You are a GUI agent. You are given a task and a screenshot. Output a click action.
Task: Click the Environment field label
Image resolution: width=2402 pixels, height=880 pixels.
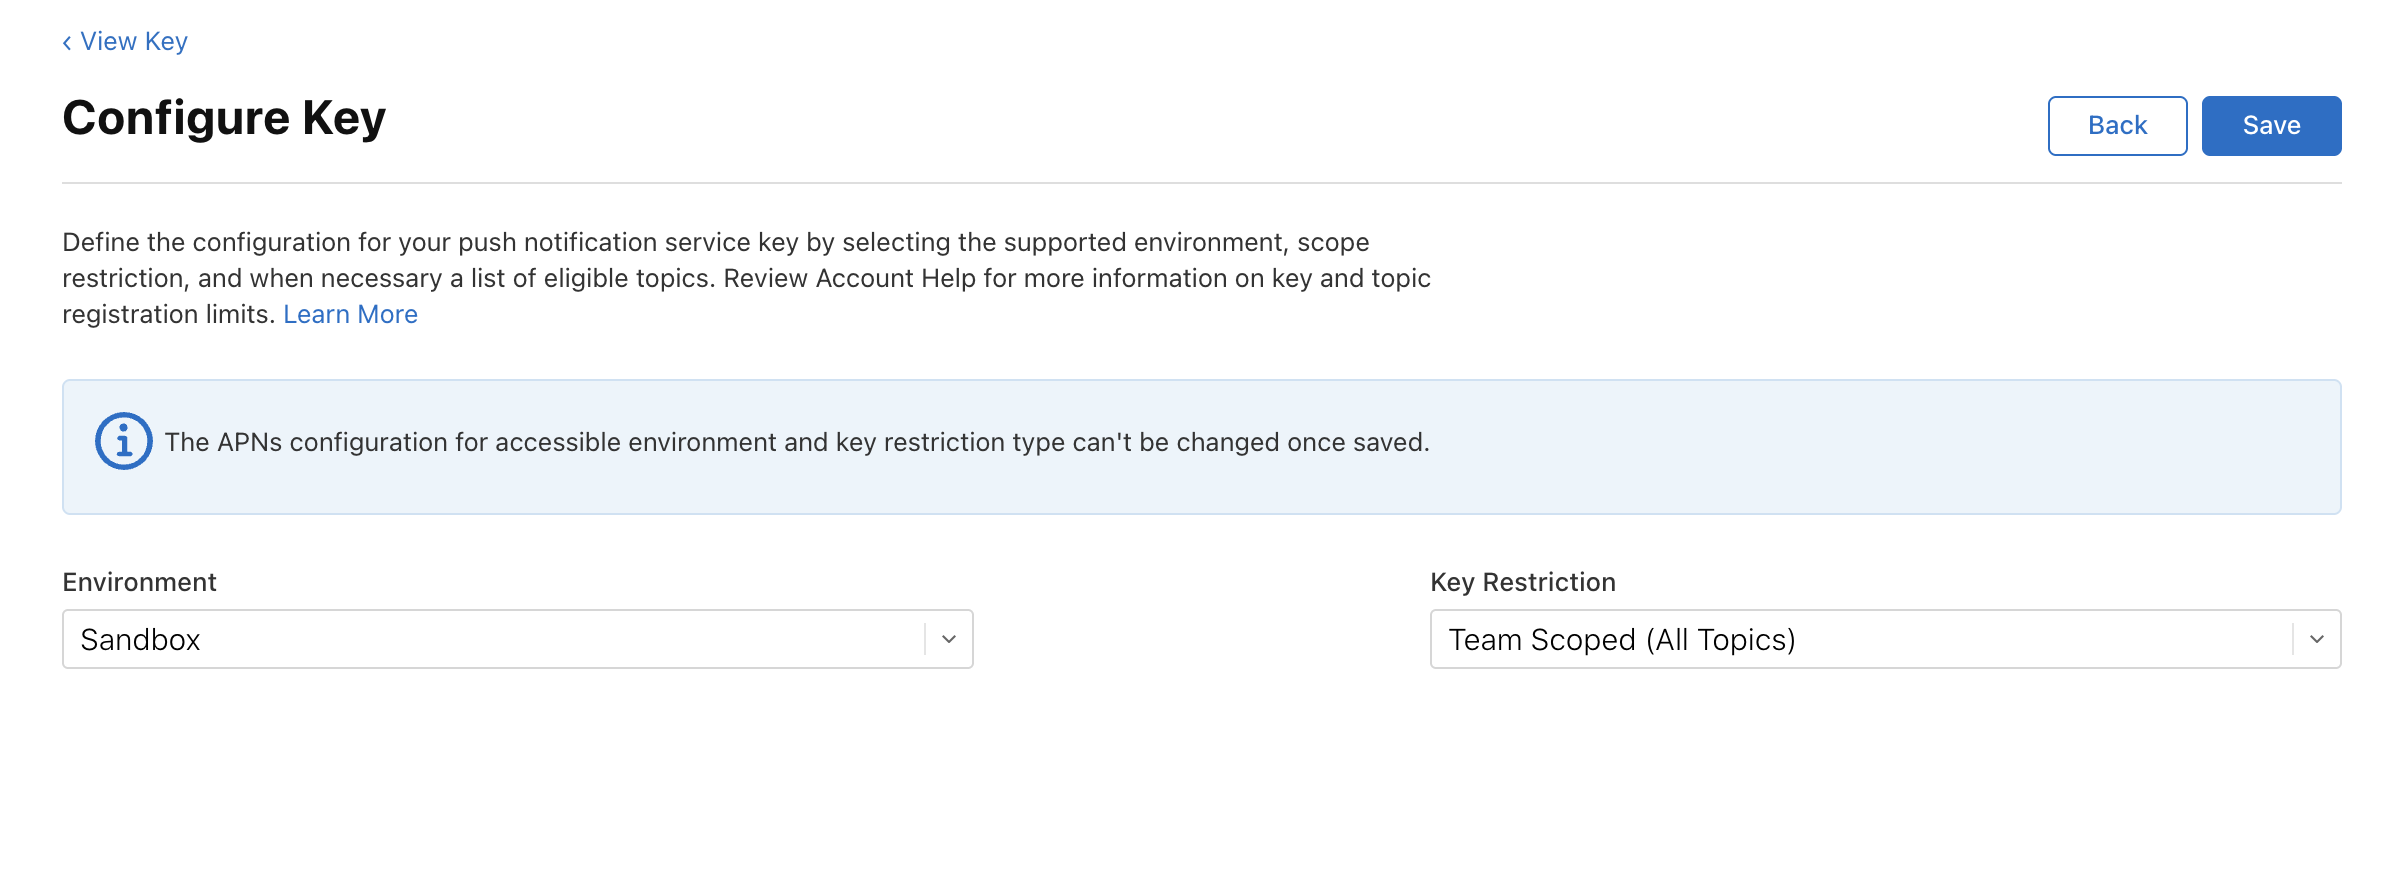tap(139, 582)
